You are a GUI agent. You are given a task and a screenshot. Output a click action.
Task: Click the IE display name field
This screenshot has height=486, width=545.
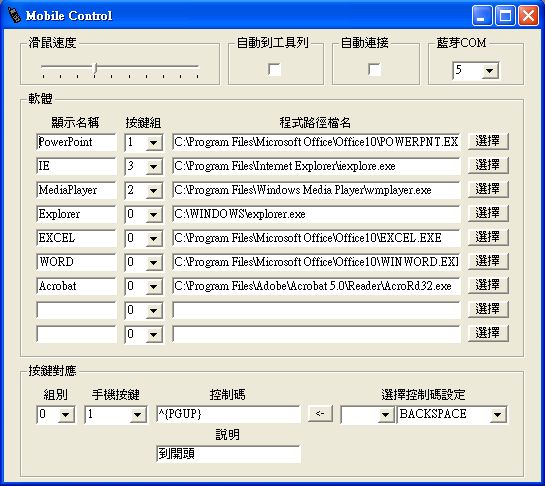pos(76,166)
